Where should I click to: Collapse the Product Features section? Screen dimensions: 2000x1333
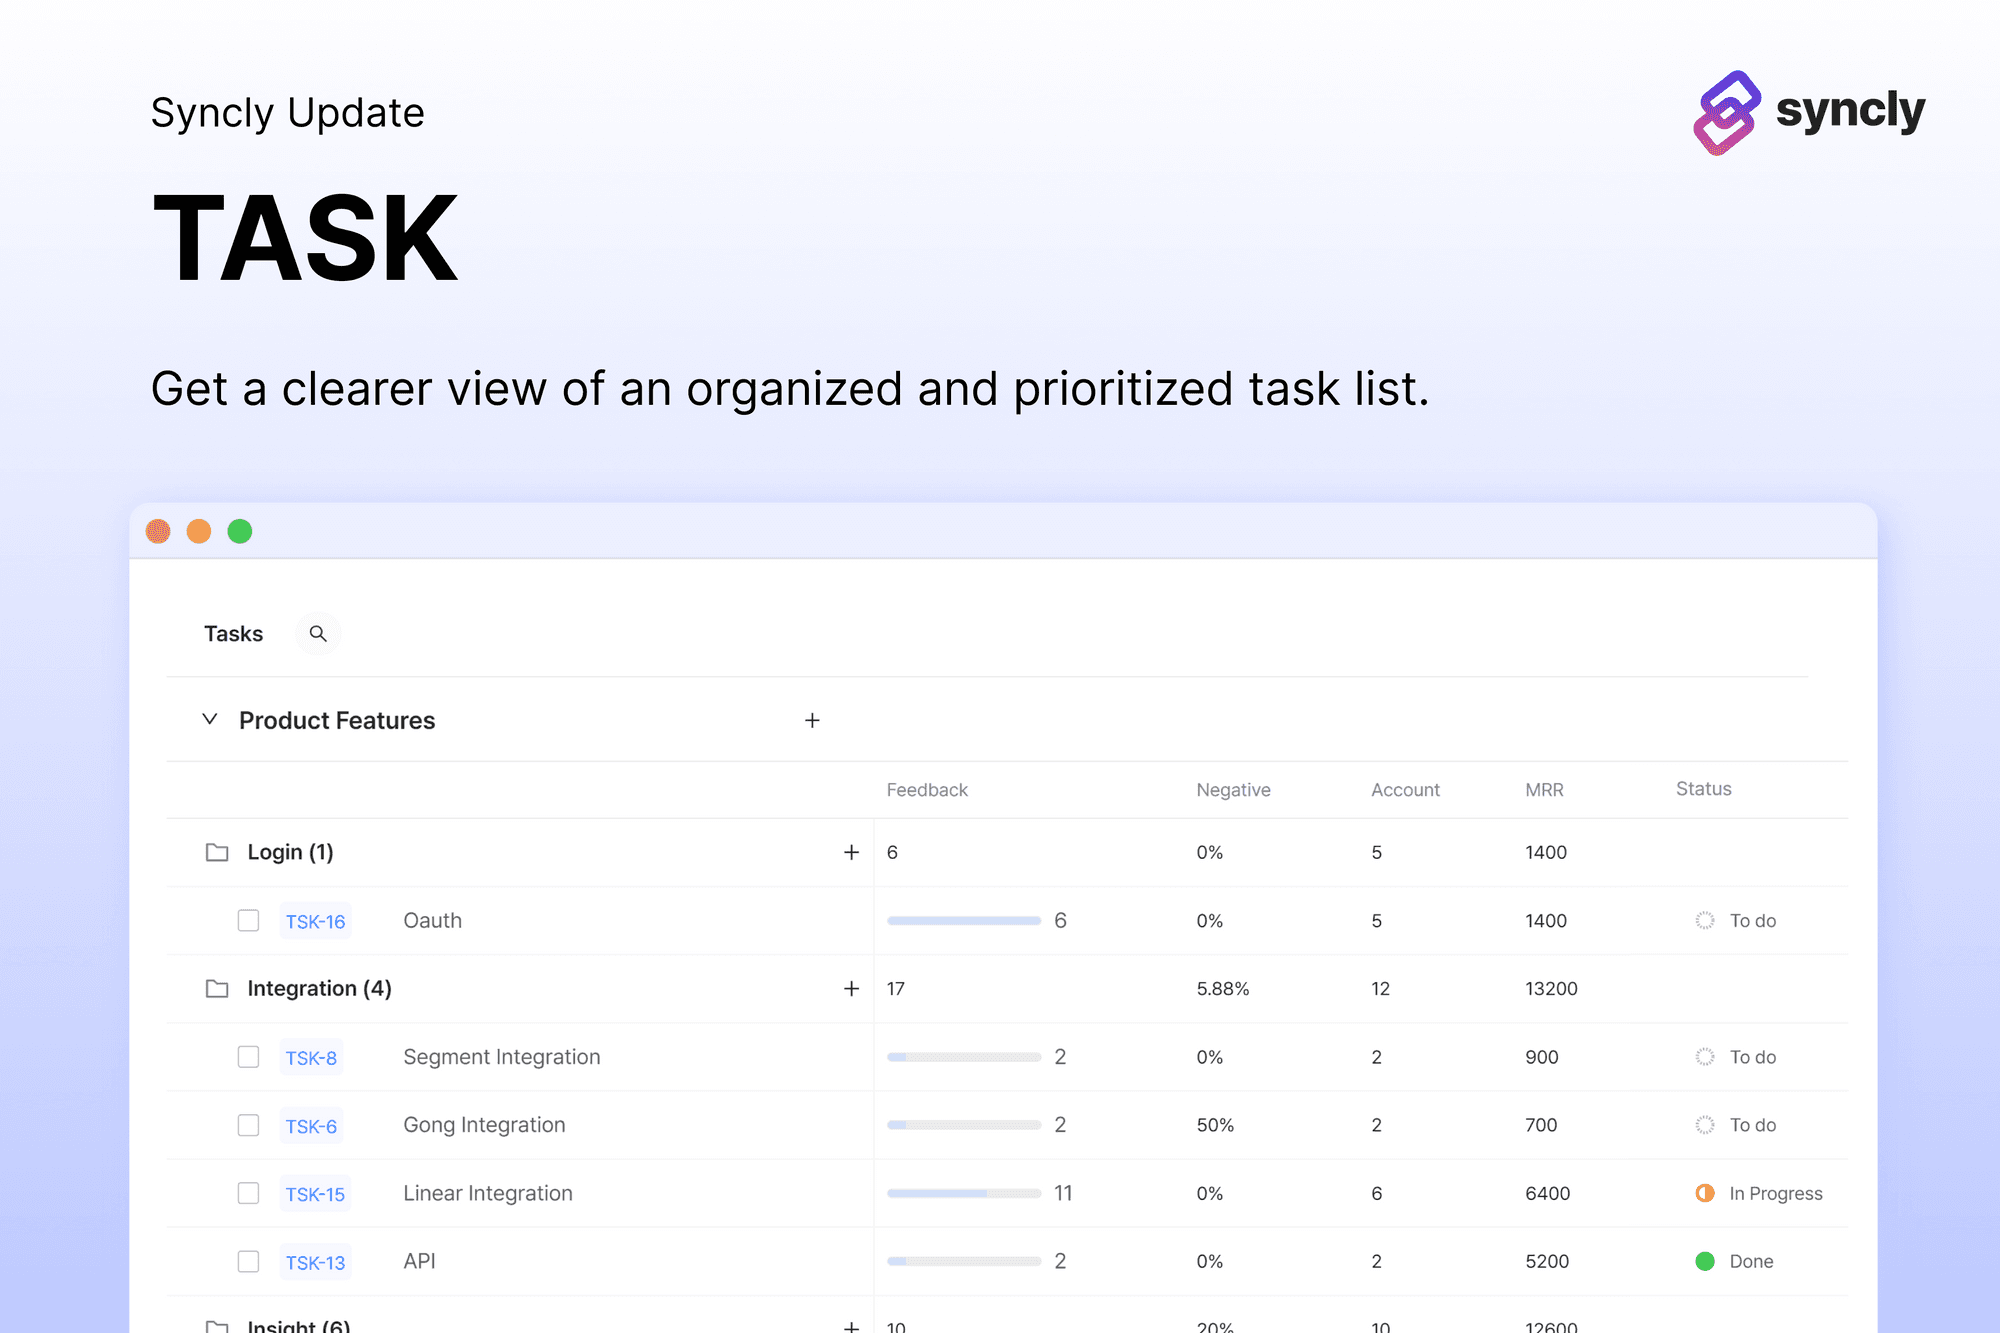[210, 720]
